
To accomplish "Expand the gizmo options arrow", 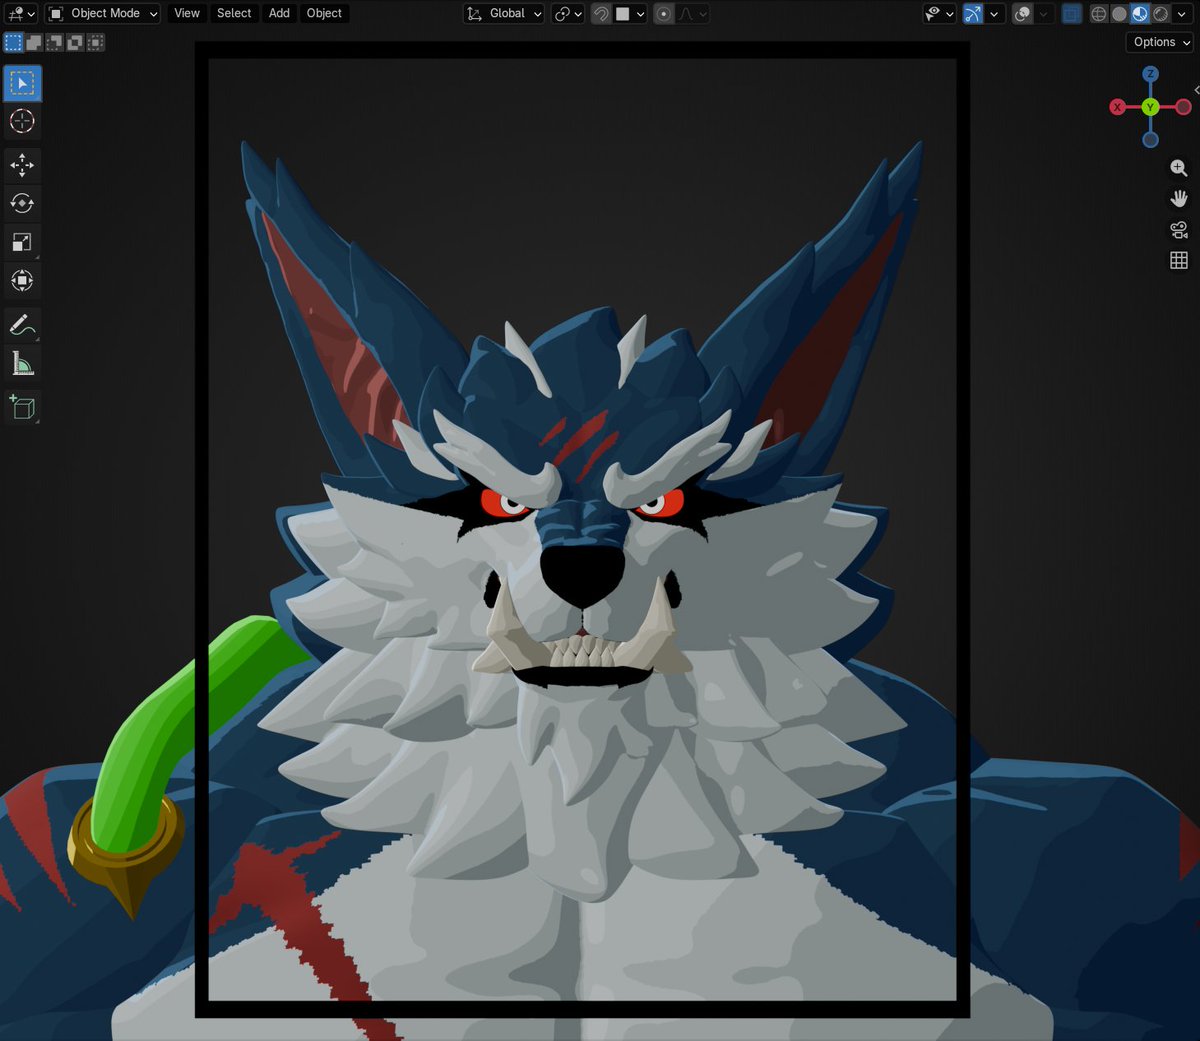I will coord(994,13).
